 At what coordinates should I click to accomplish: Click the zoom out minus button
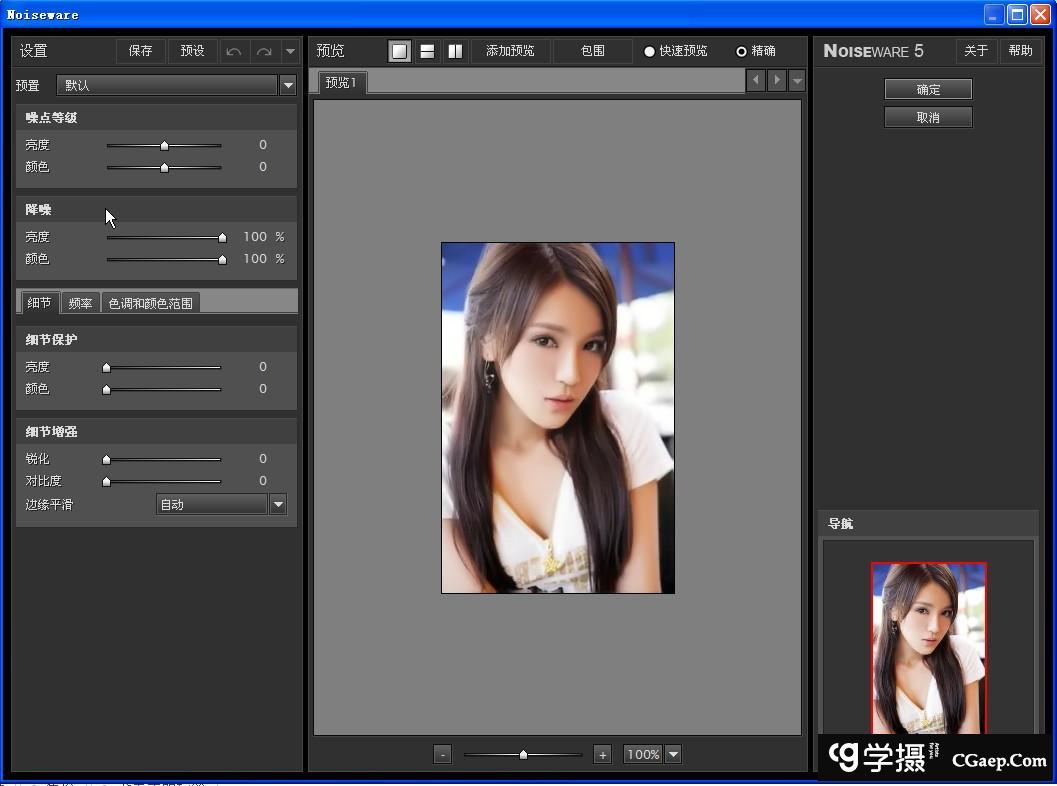(x=443, y=755)
